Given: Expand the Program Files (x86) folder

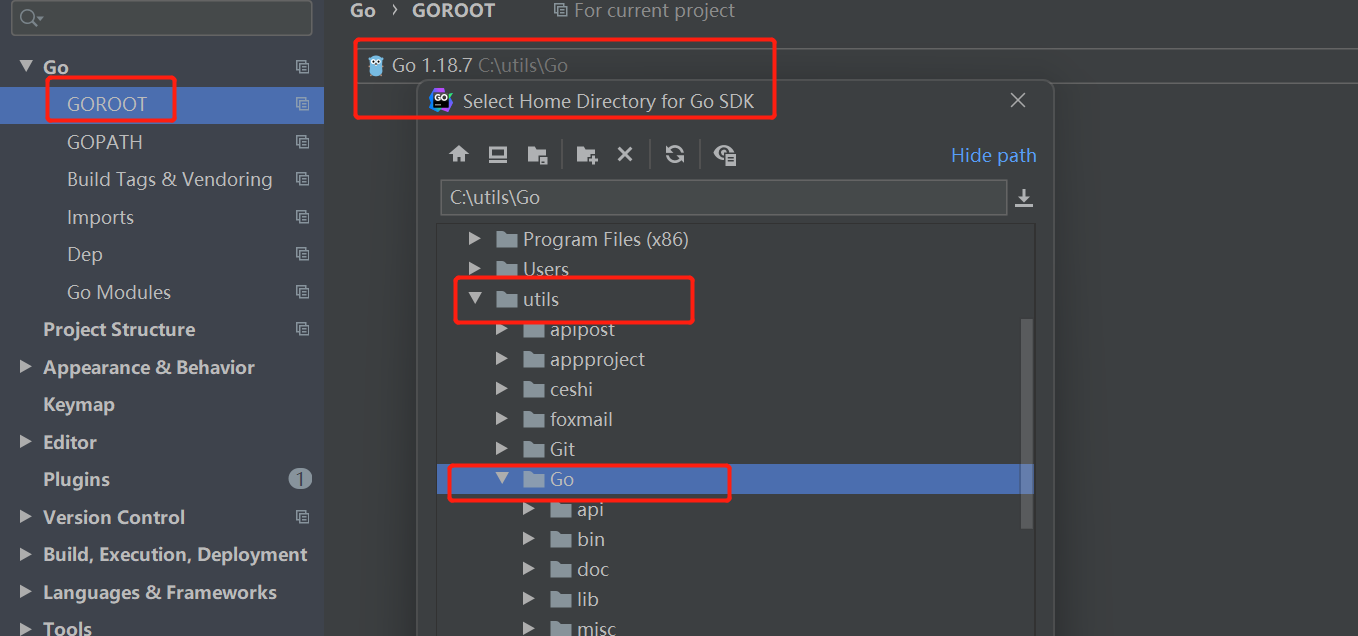Looking at the screenshot, I should [x=475, y=239].
